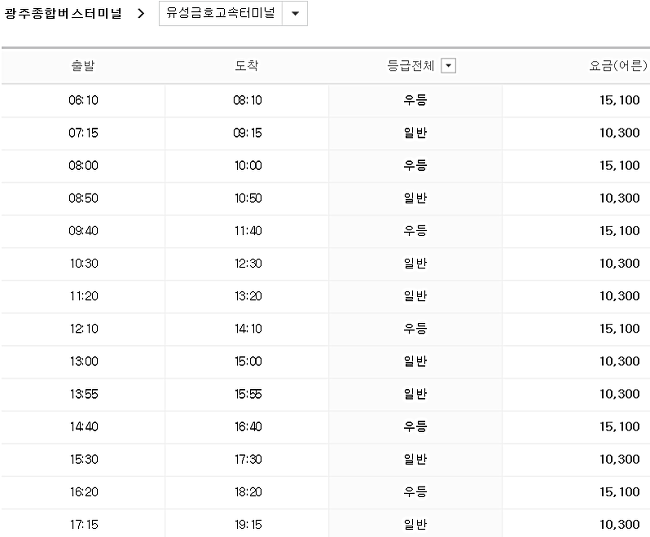This screenshot has width=650, height=537.
Task: Click the 10,300 fare in the 08:50 row
Action: [x=619, y=198]
